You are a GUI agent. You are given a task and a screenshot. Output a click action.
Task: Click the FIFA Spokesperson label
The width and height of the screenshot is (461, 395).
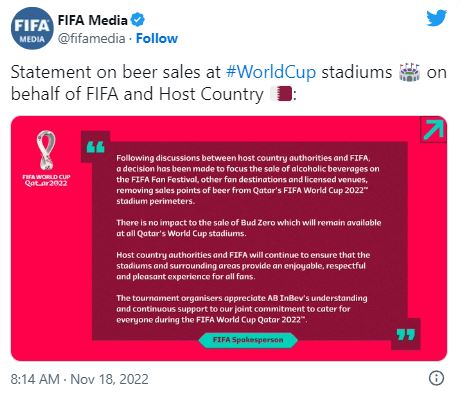[x=248, y=340]
